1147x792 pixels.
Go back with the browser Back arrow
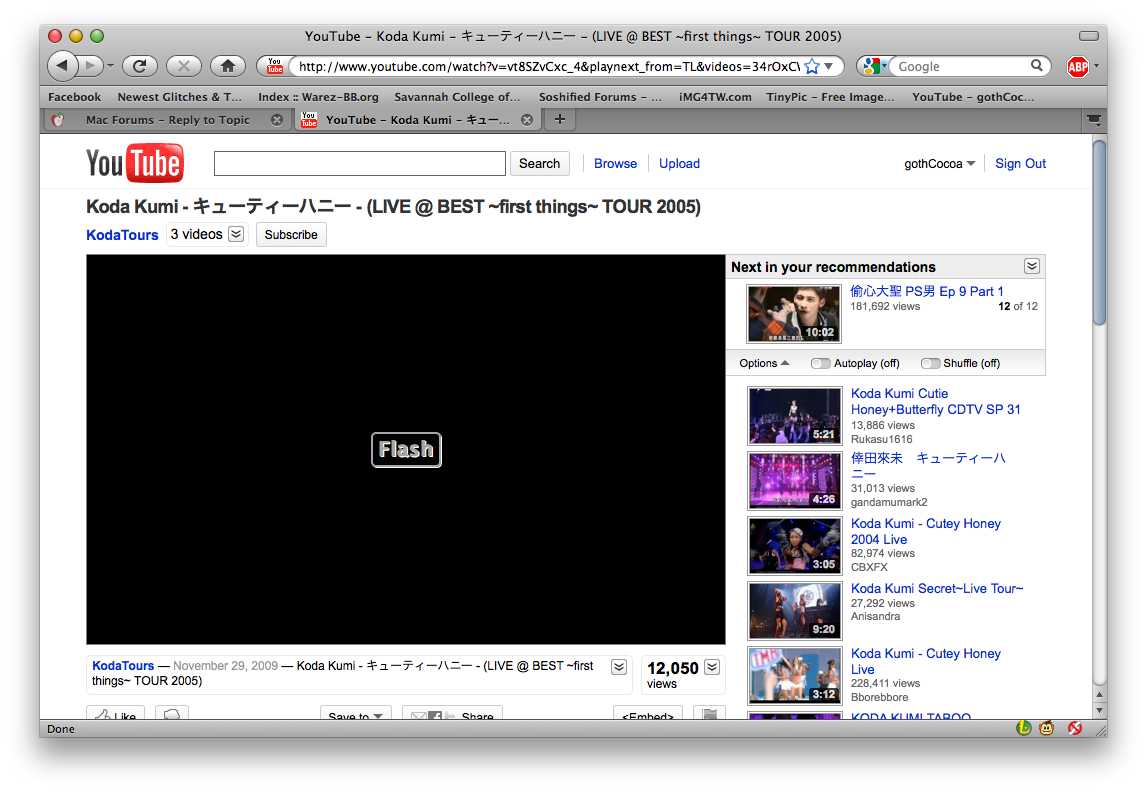tap(63, 66)
